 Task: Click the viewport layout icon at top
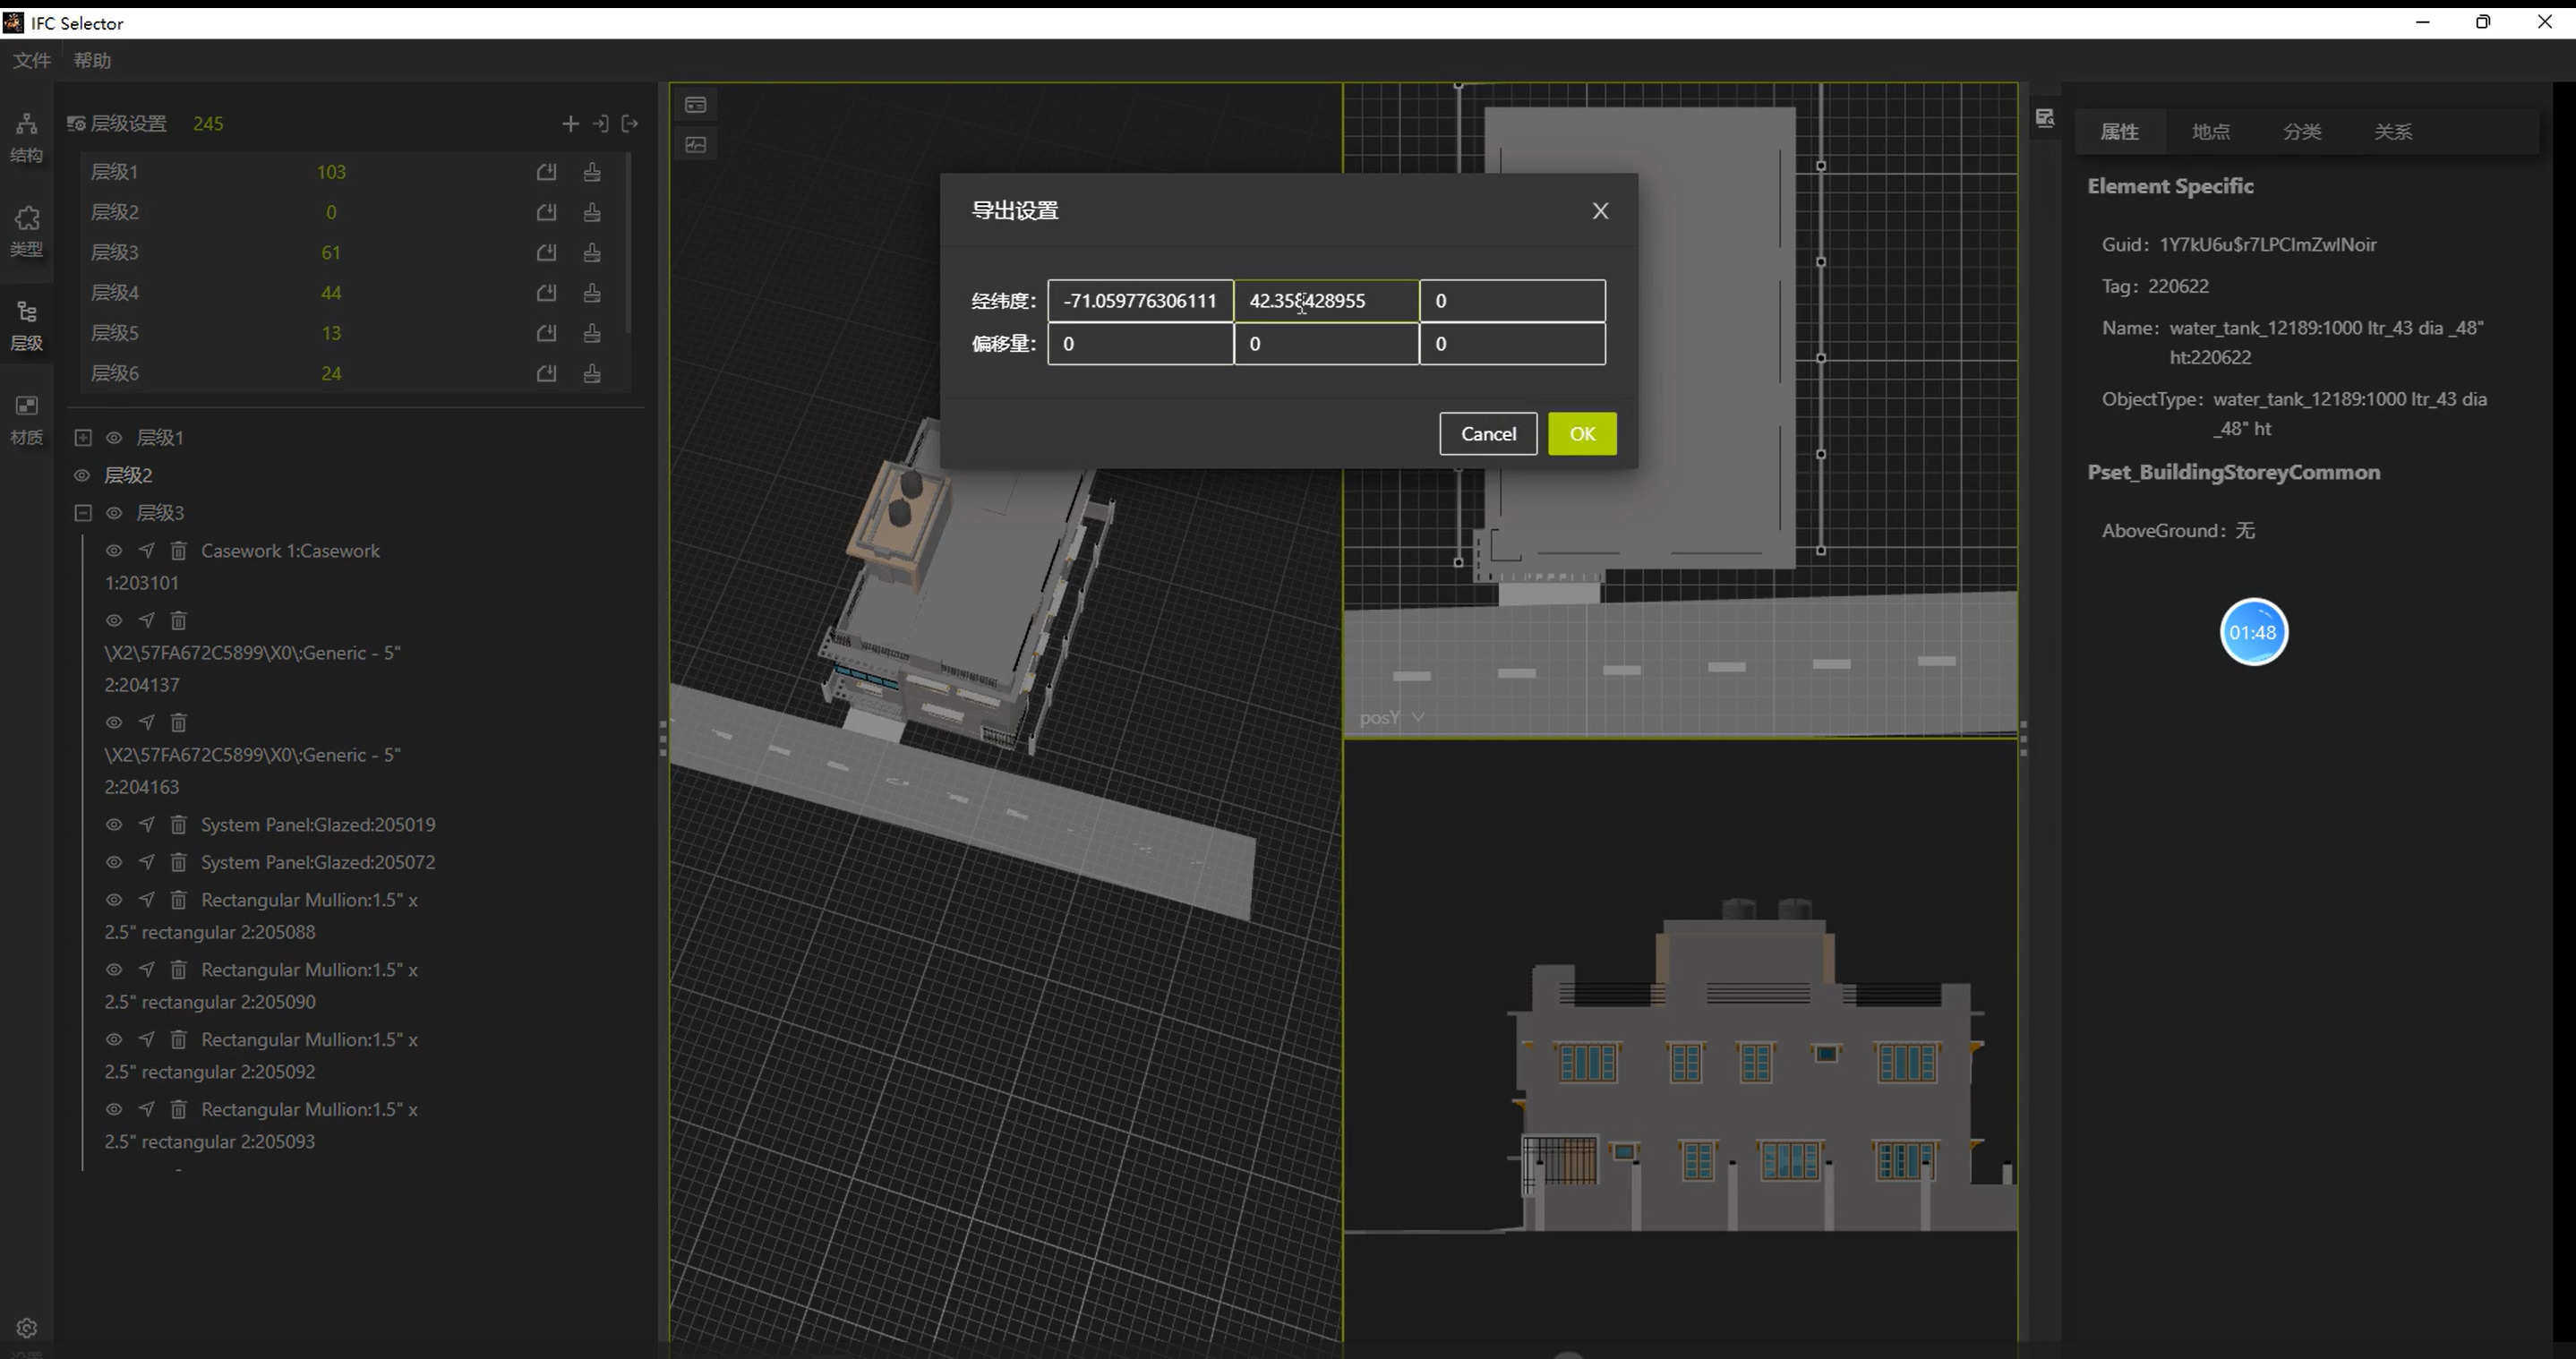[x=696, y=105]
